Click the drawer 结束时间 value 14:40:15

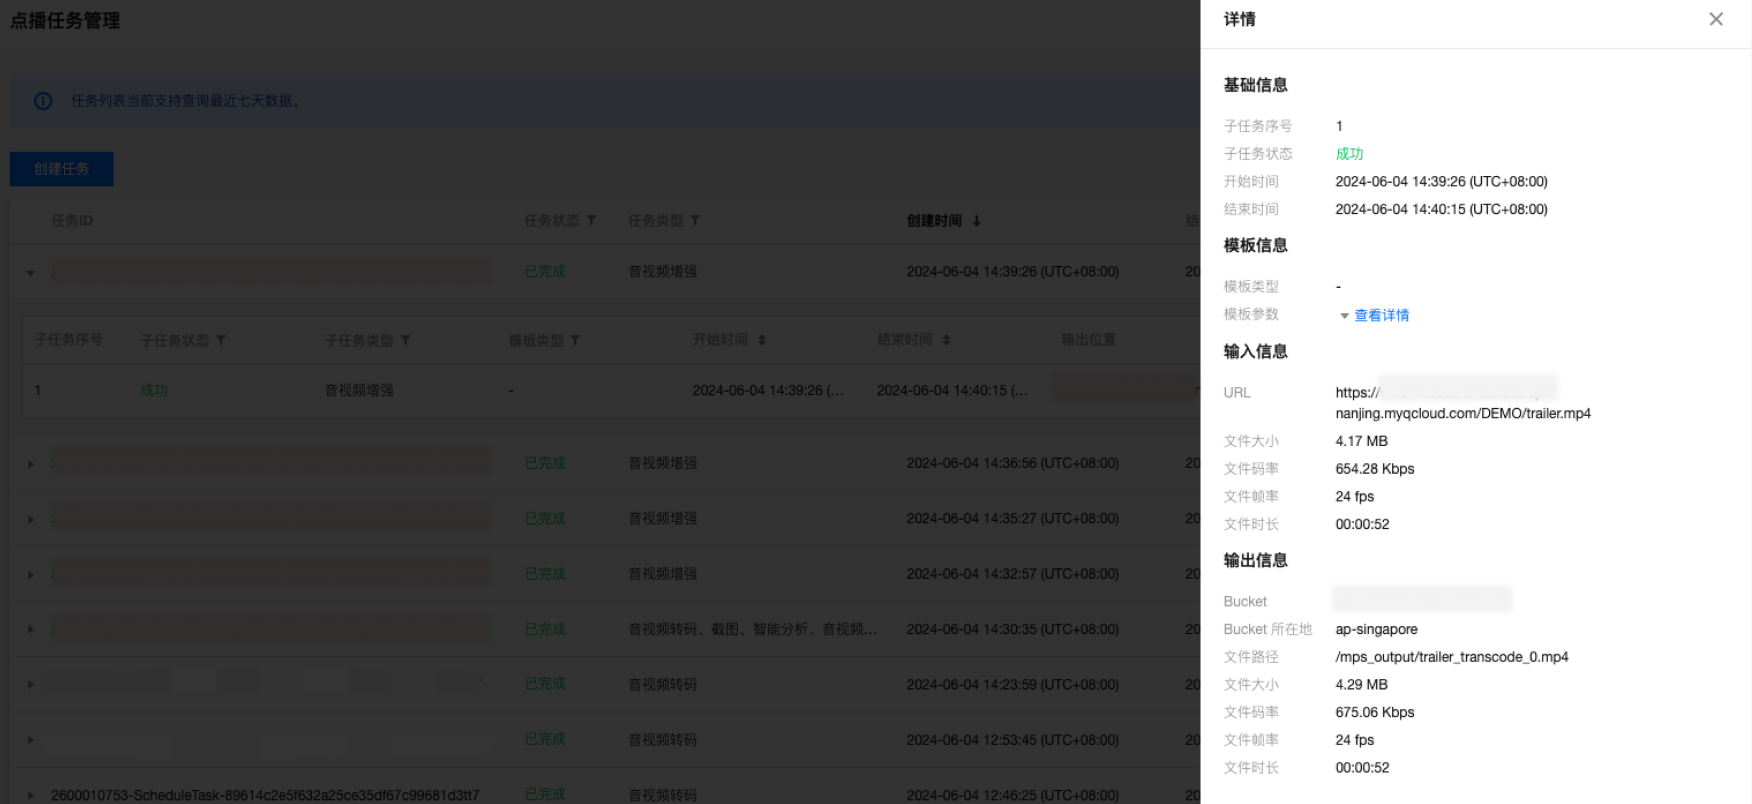(1441, 209)
